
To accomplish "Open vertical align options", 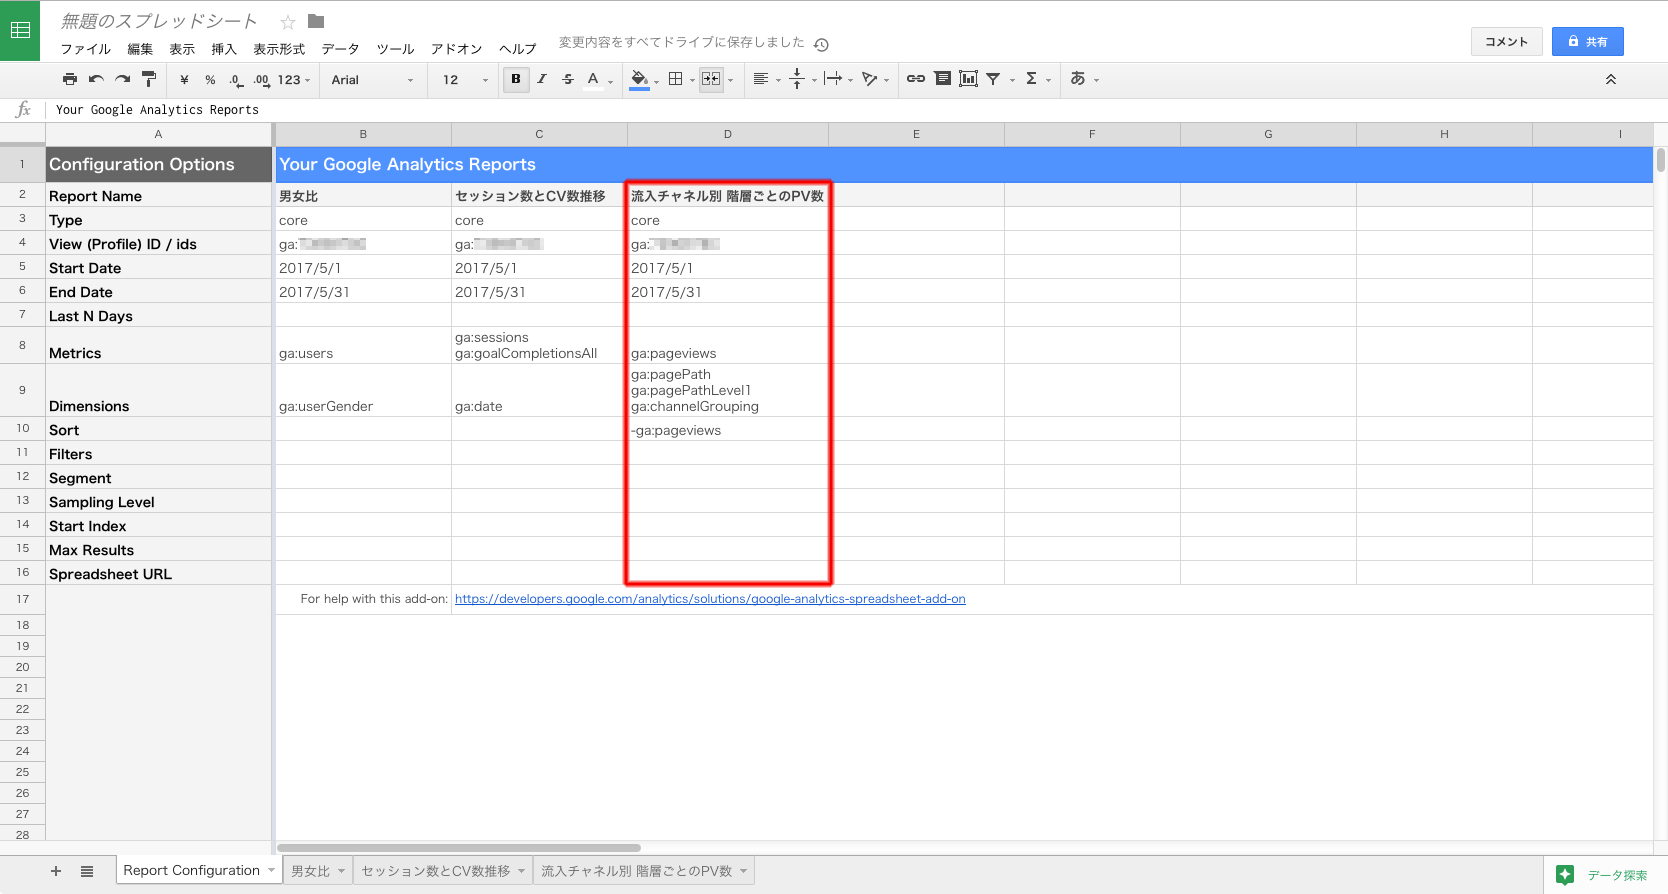I will [803, 79].
